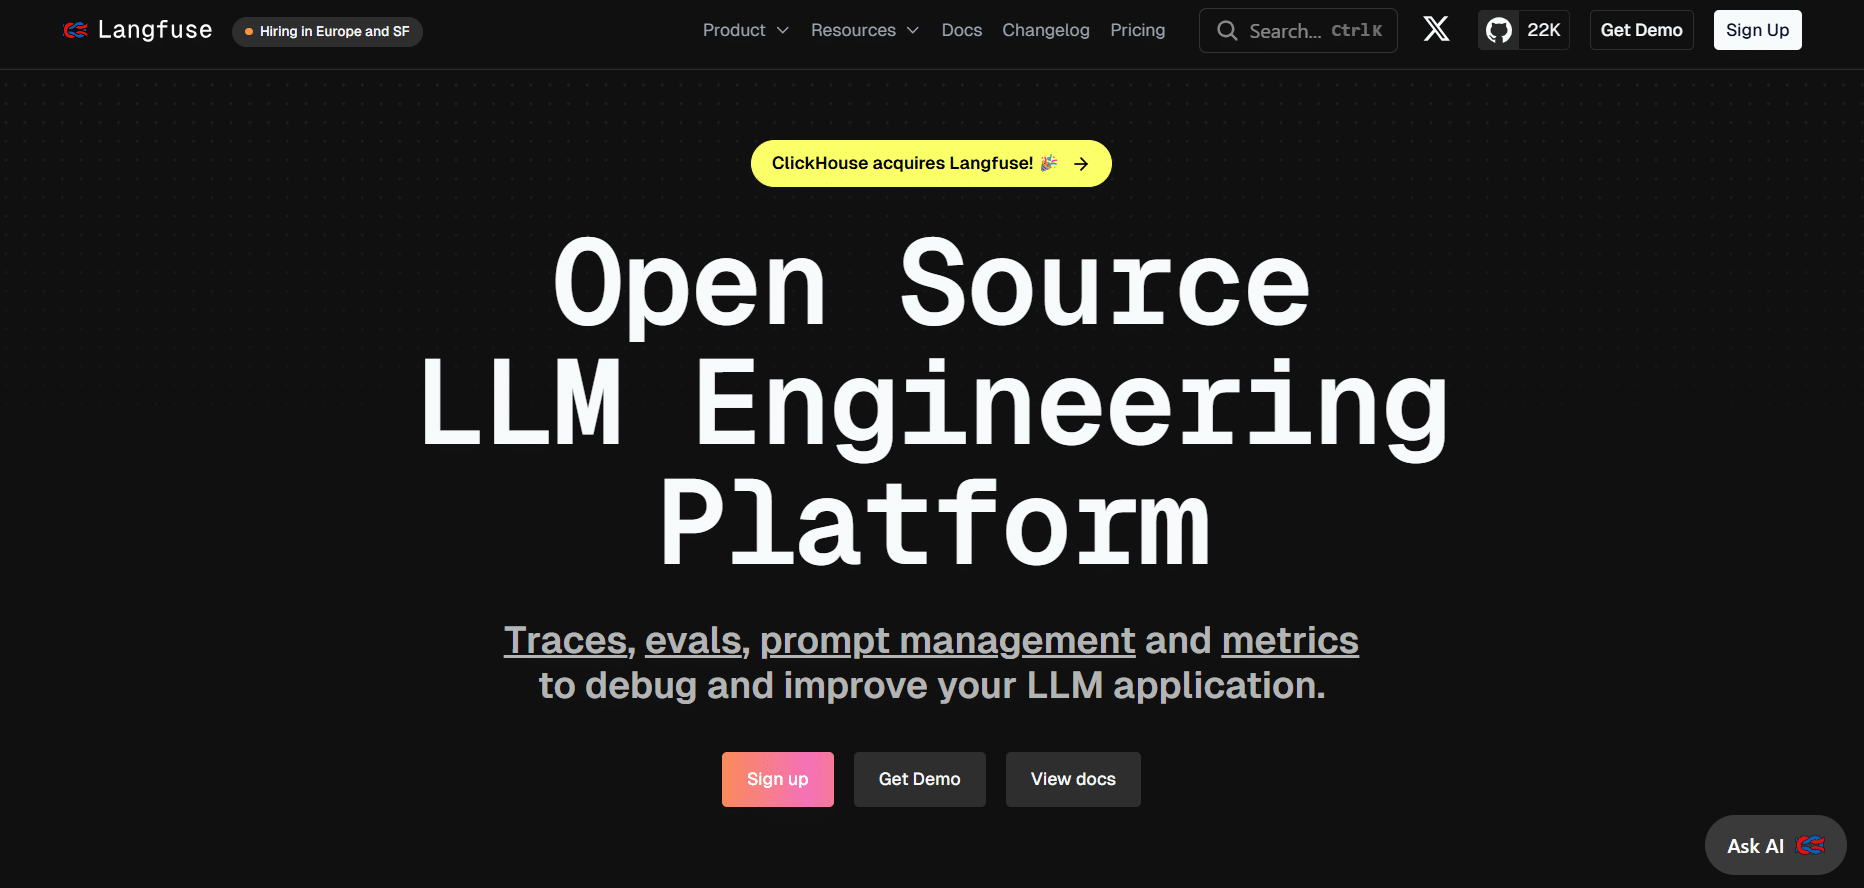Follow the Traces link

565,640
